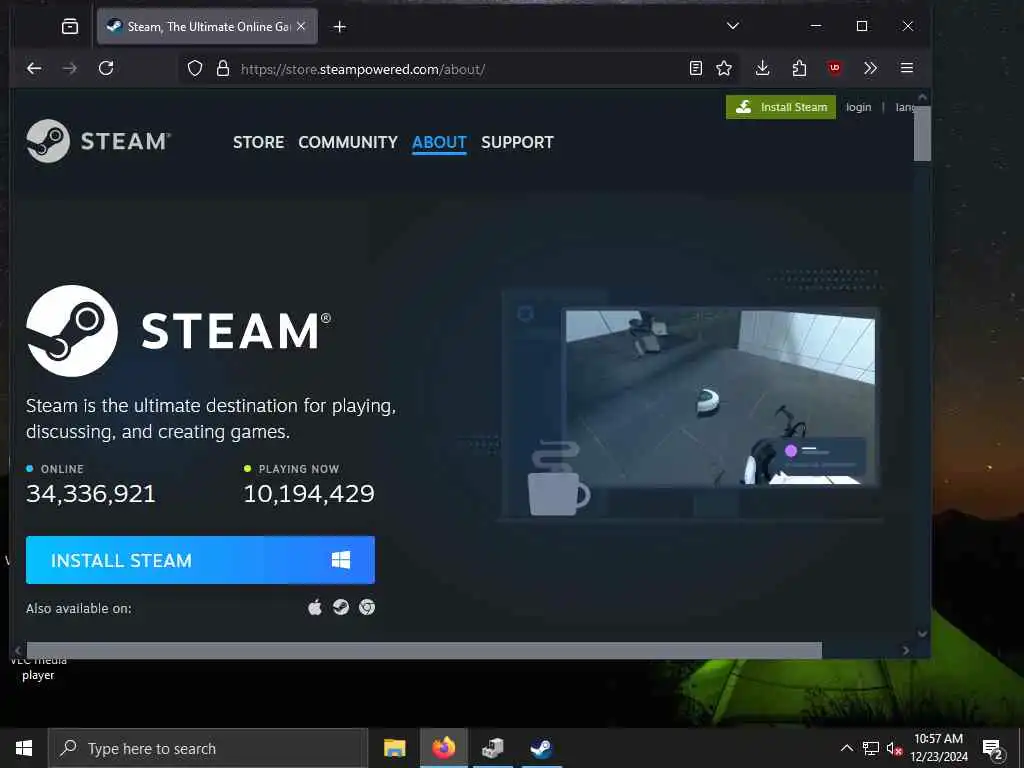Open the notification center icon
Viewport: 1024px width, 768px height.
993,749
